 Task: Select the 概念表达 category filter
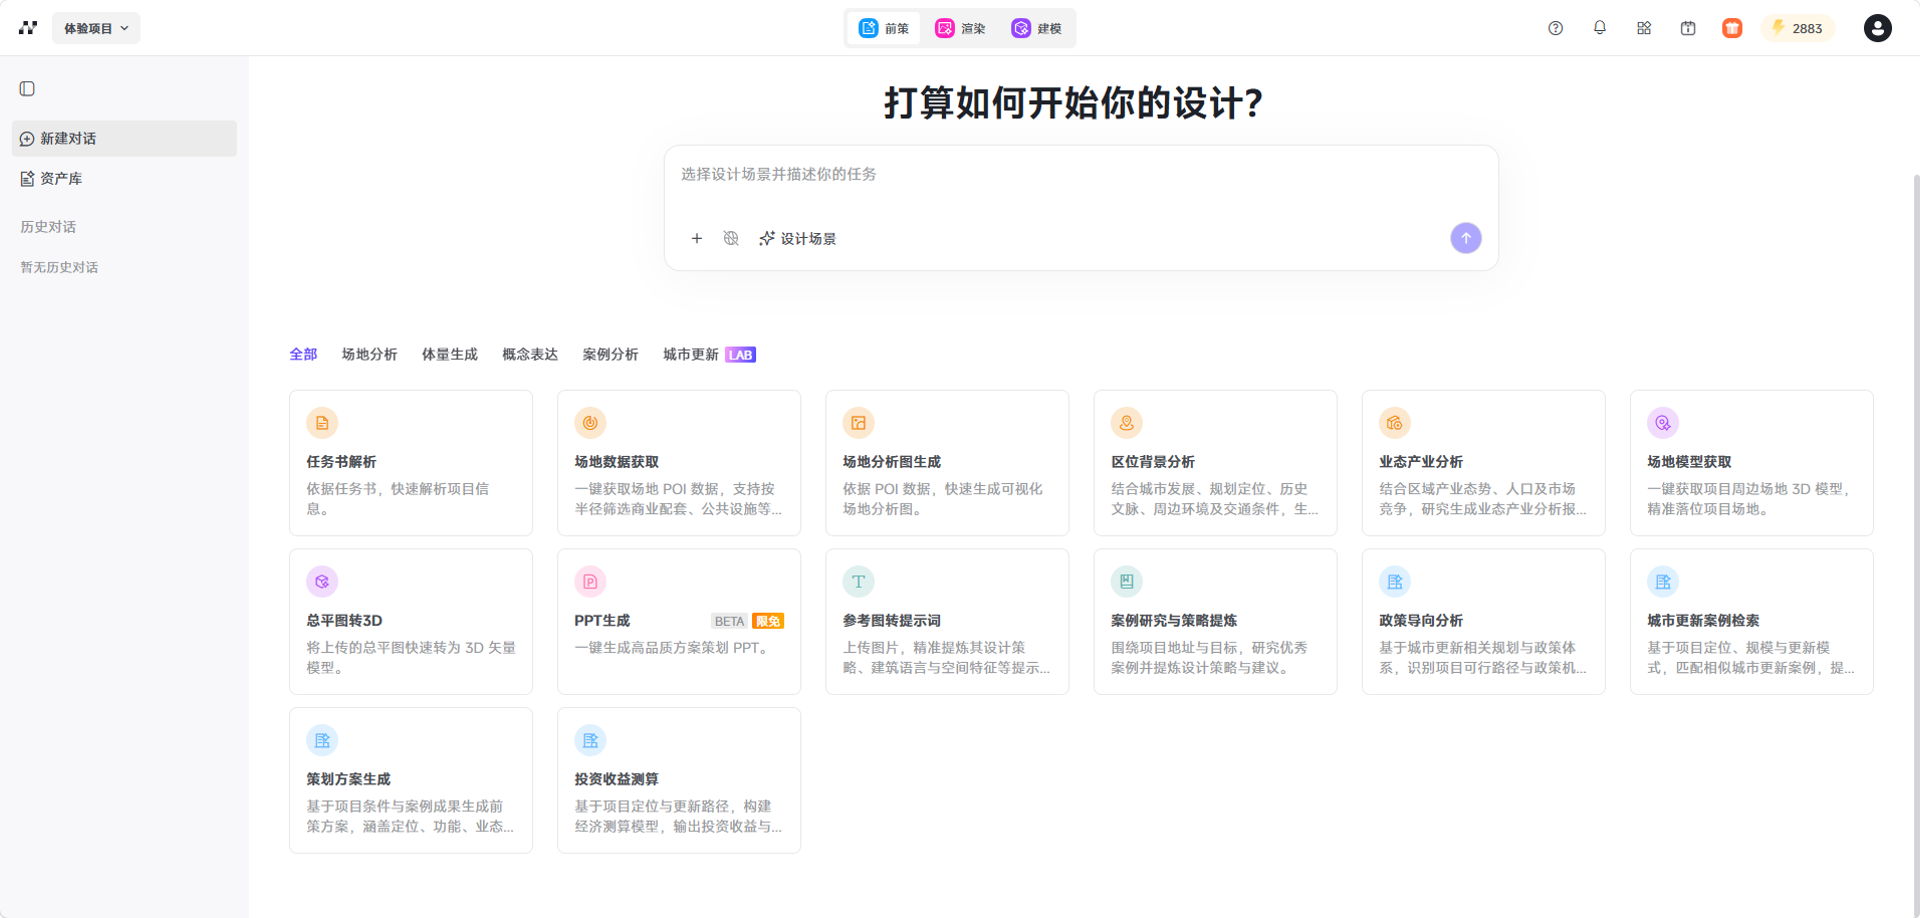tap(530, 354)
